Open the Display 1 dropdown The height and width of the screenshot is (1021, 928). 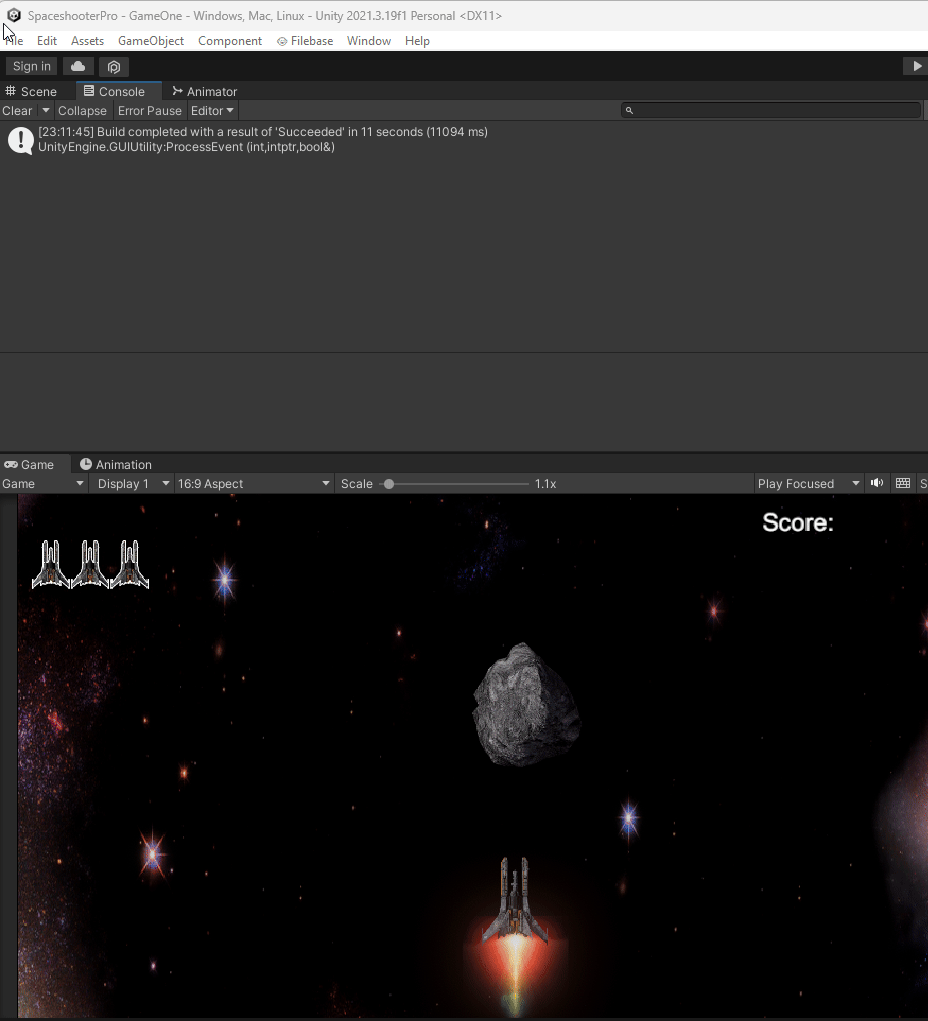tap(131, 483)
